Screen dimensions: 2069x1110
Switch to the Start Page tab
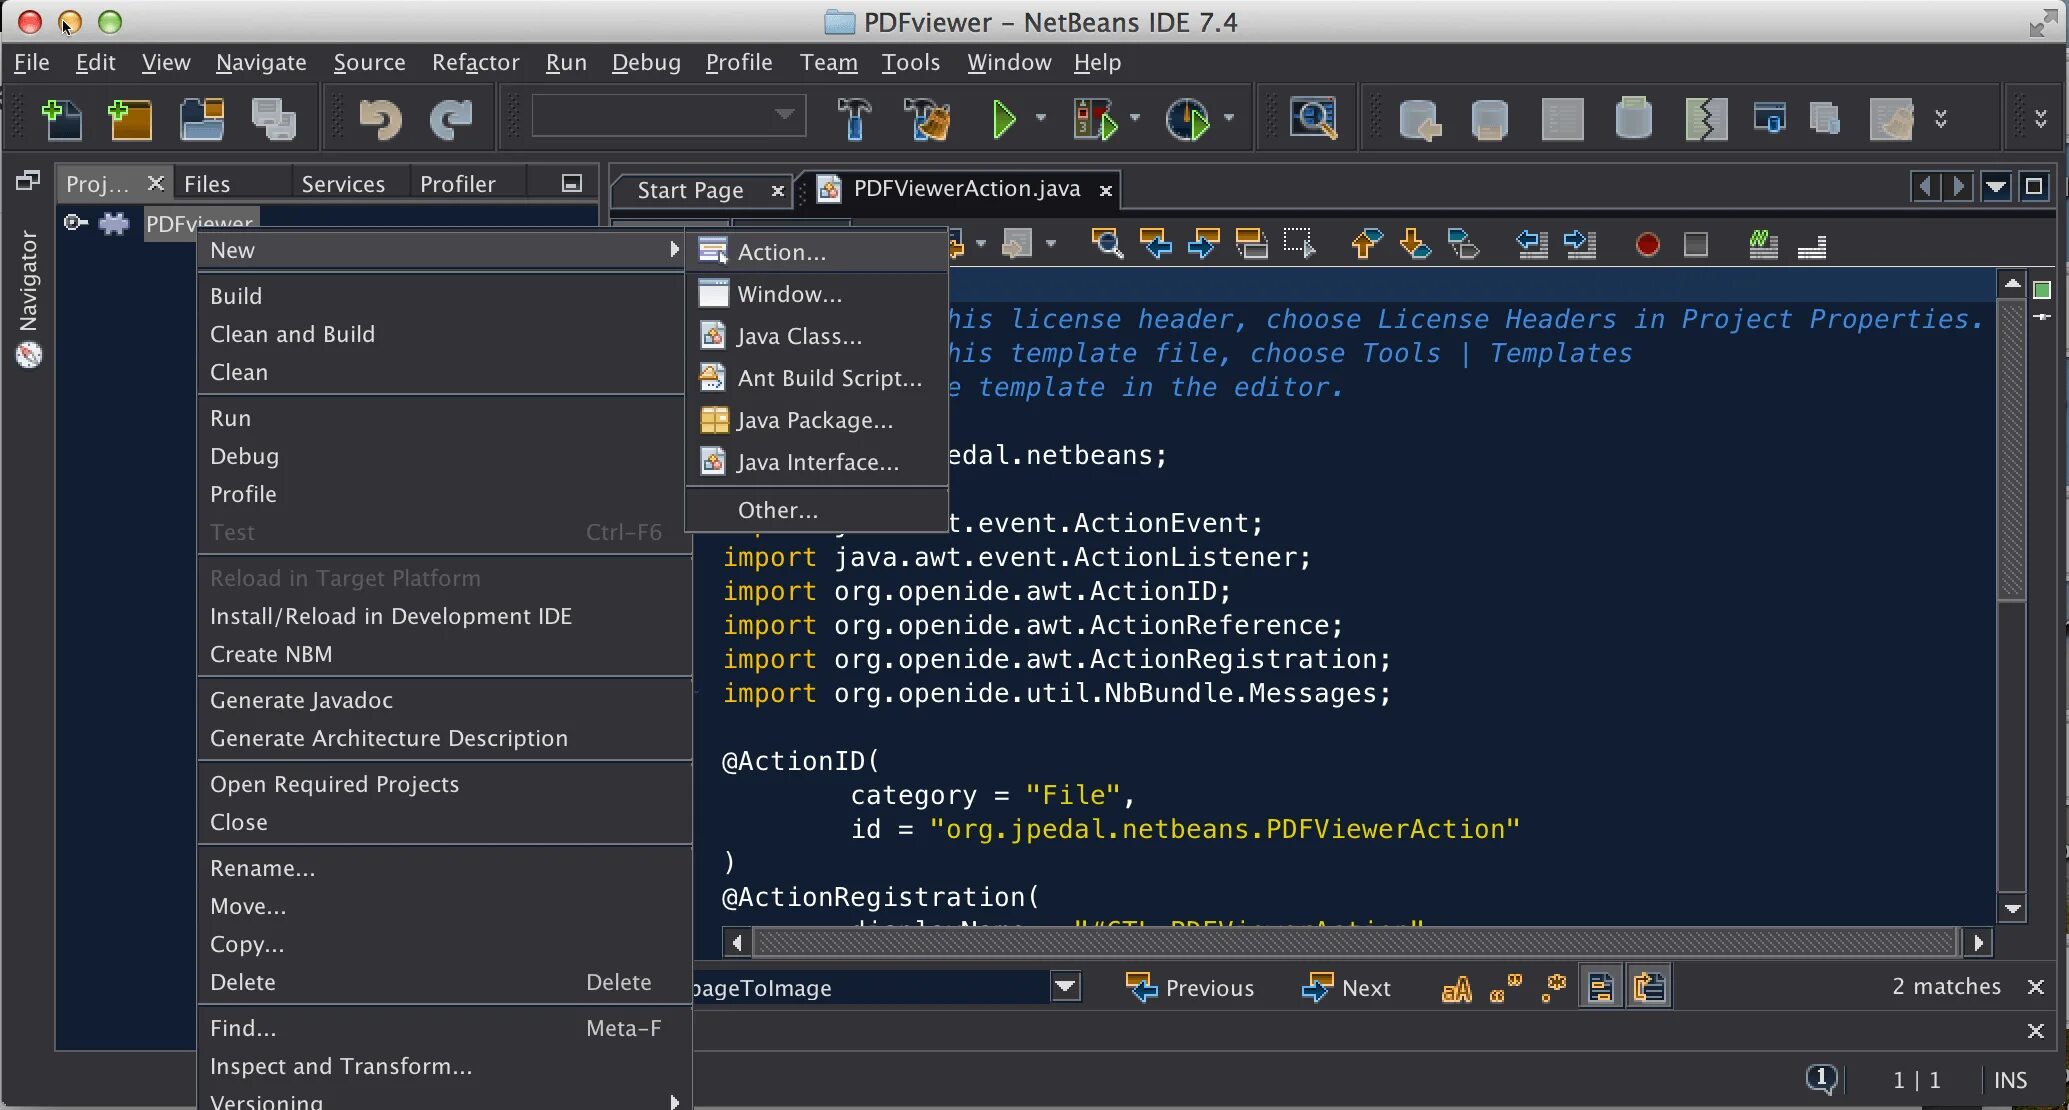tap(688, 189)
